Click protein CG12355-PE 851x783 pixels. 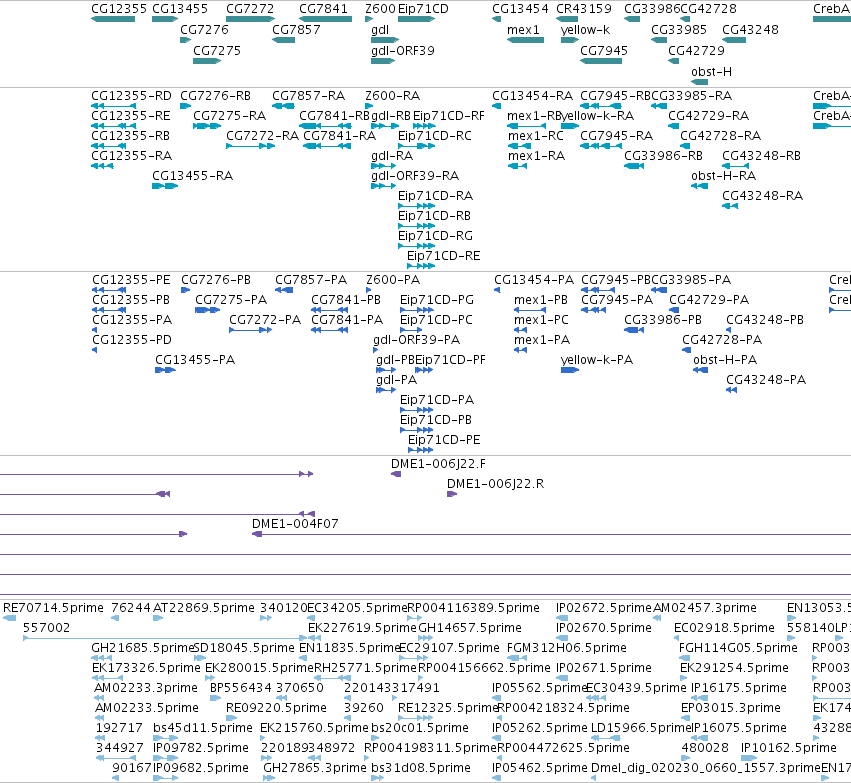click(x=109, y=290)
